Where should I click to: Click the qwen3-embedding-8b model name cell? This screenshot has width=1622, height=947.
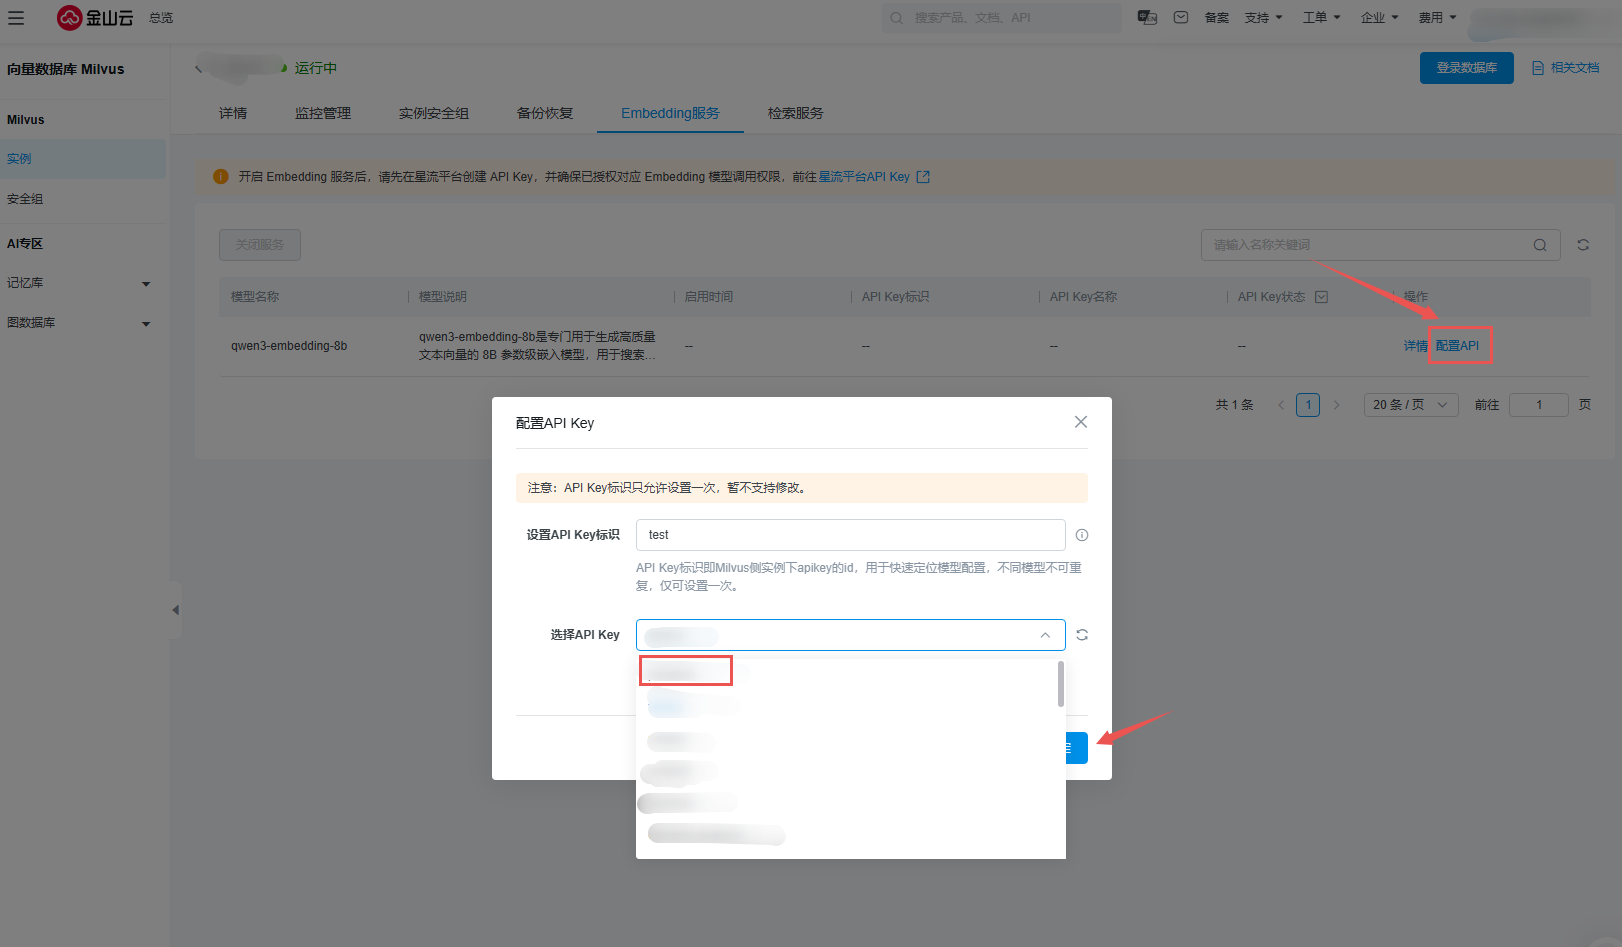point(289,346)
